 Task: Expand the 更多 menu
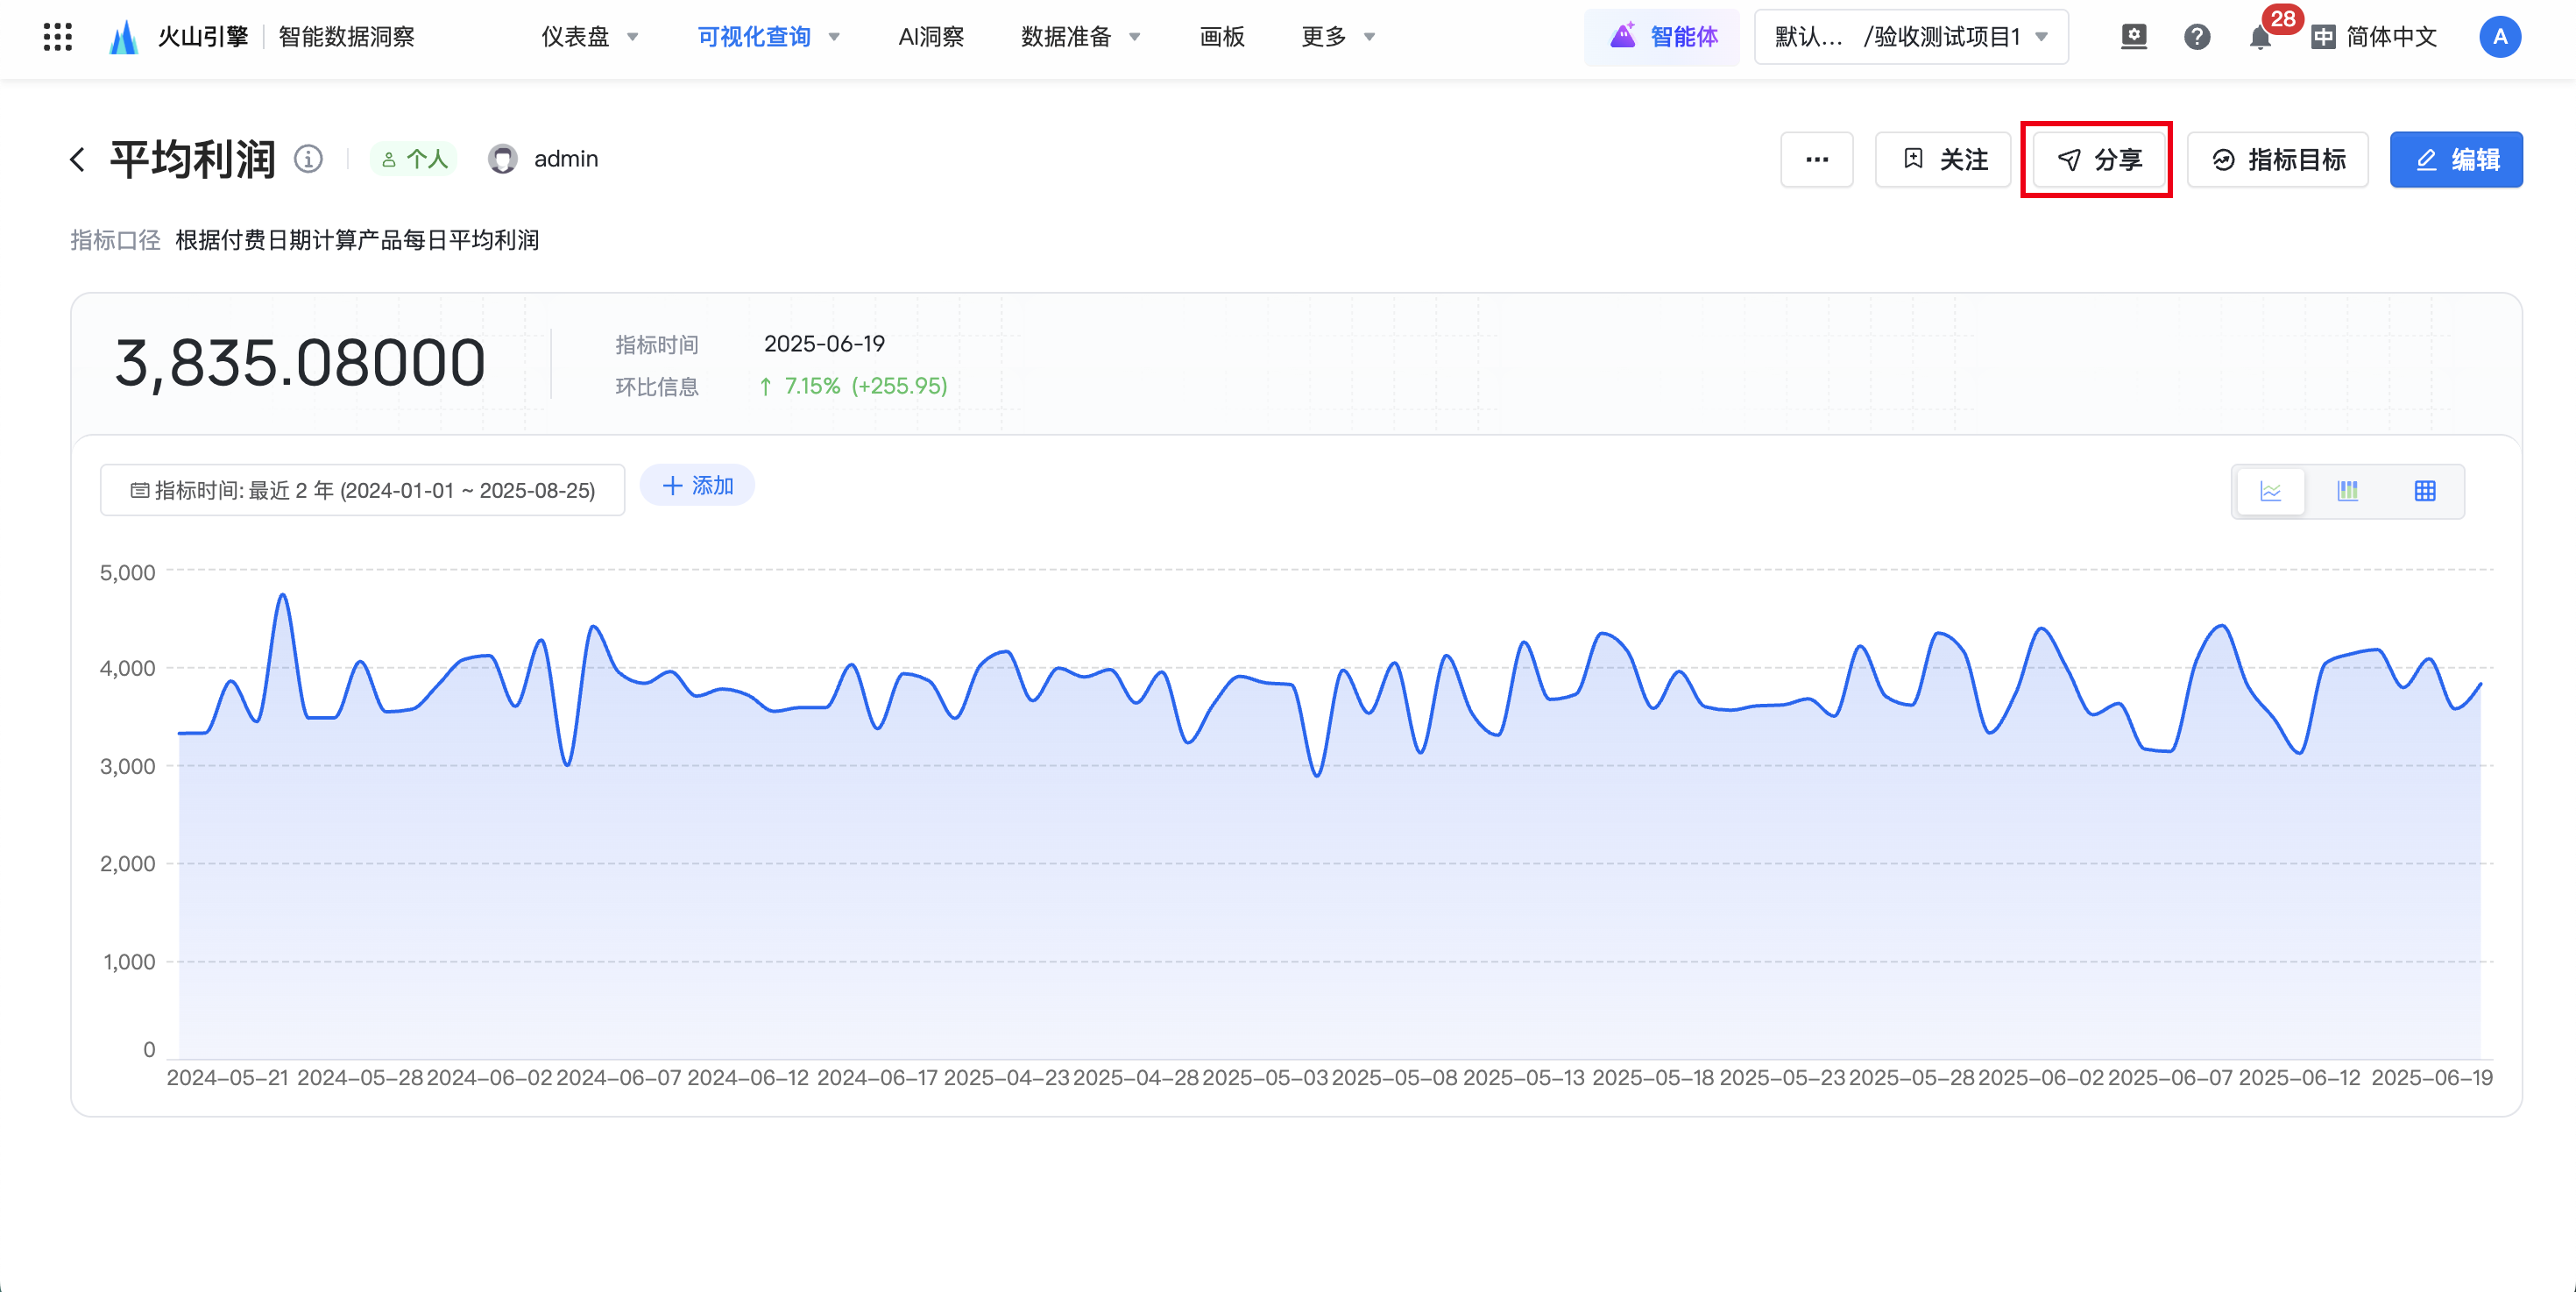[x=1337, y=38]
